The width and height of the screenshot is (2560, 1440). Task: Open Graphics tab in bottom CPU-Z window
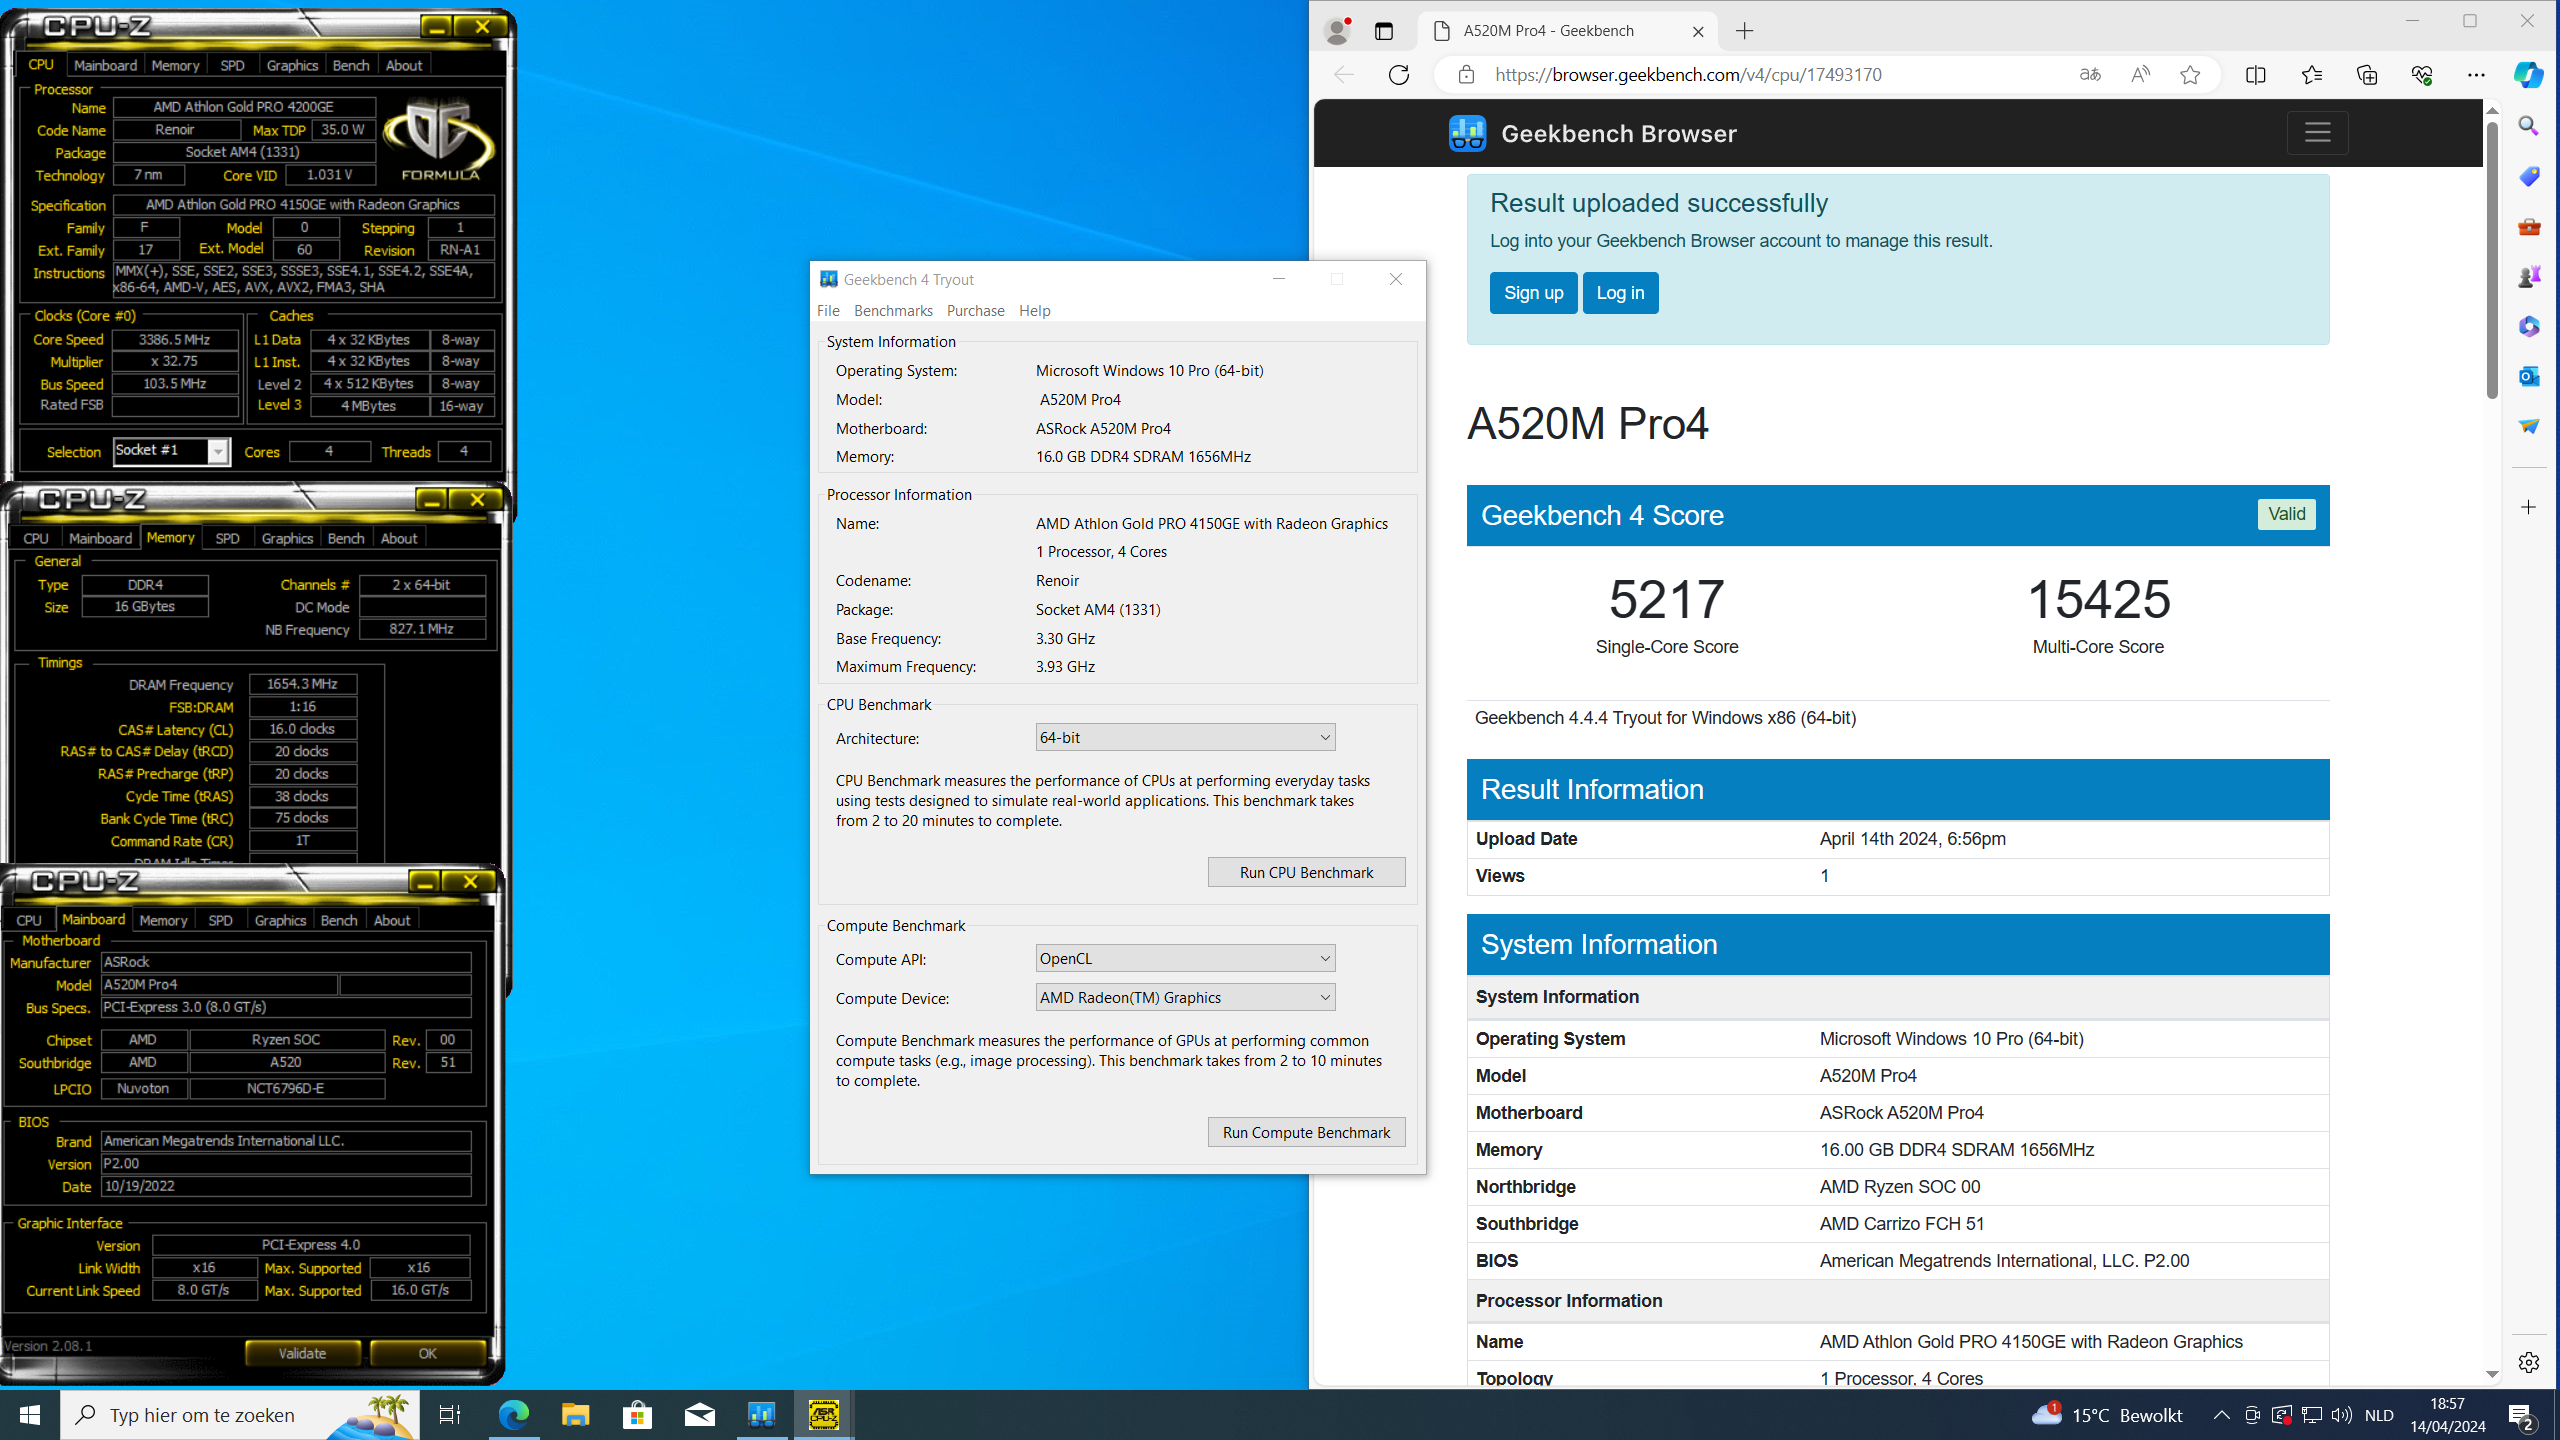[x=280, y=920]
